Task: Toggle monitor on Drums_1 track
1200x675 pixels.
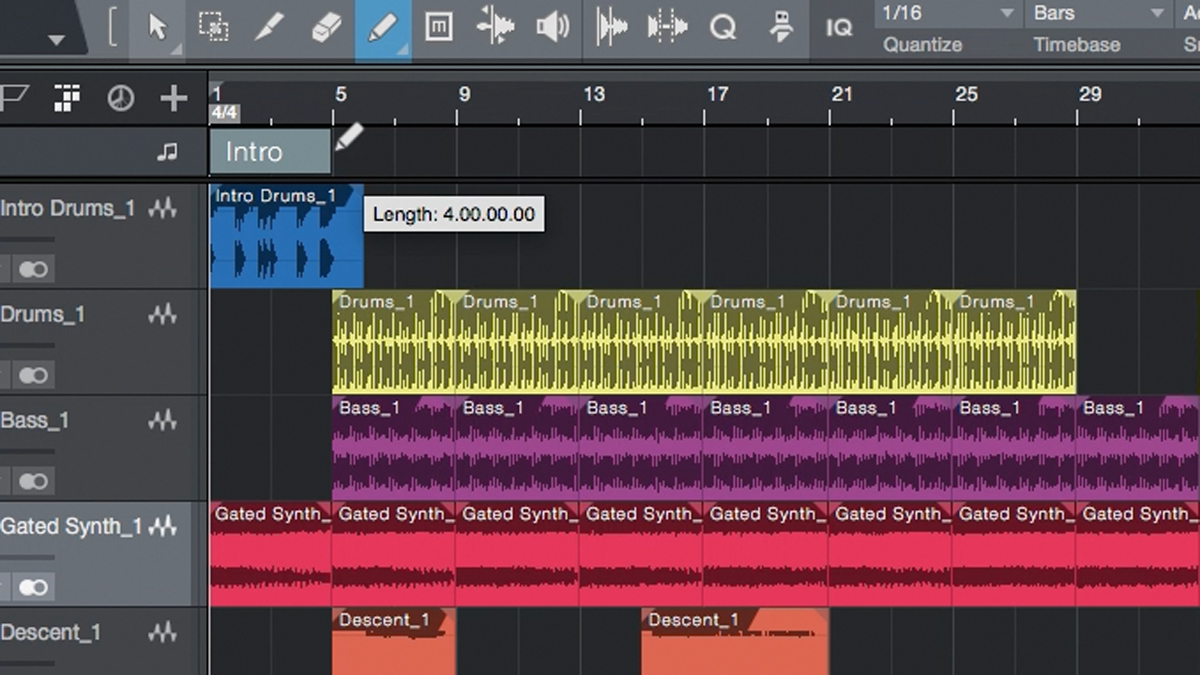Action: click(34, 375)
